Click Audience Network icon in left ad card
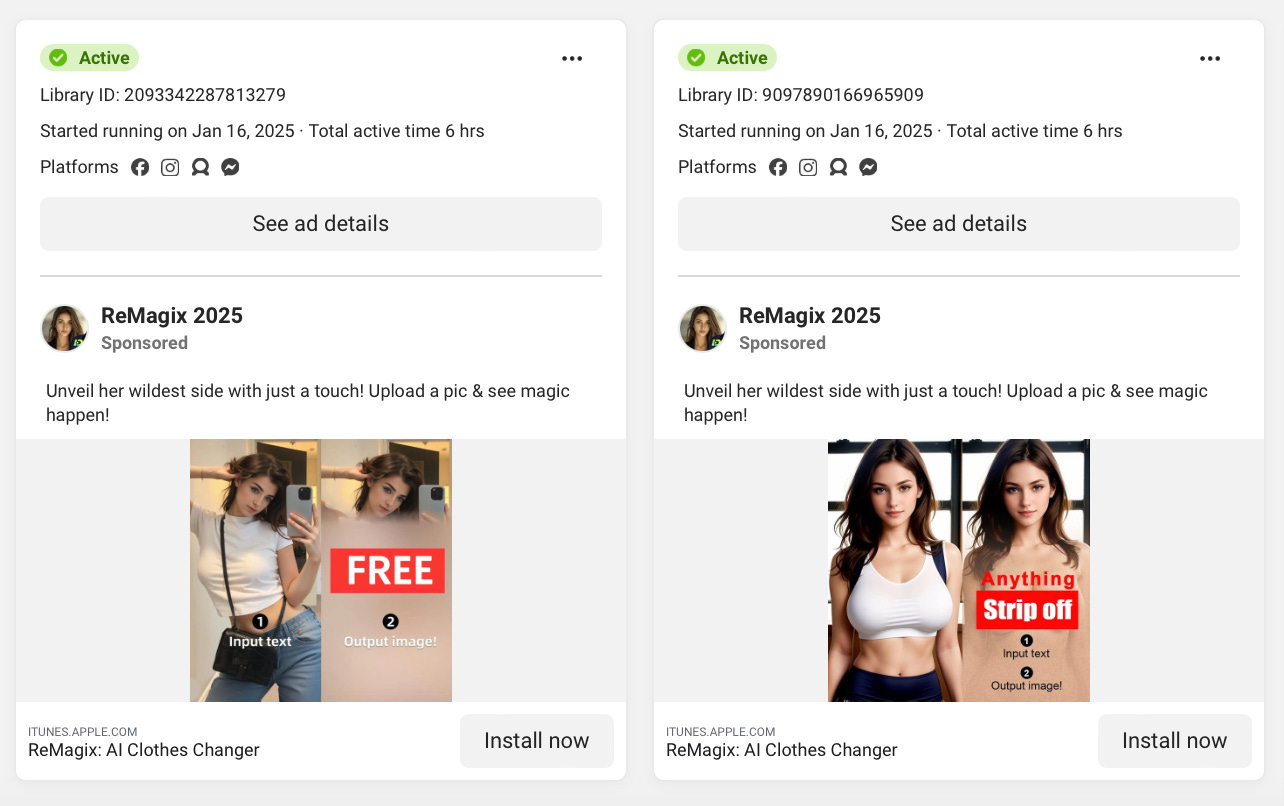 tap(200, 168)
